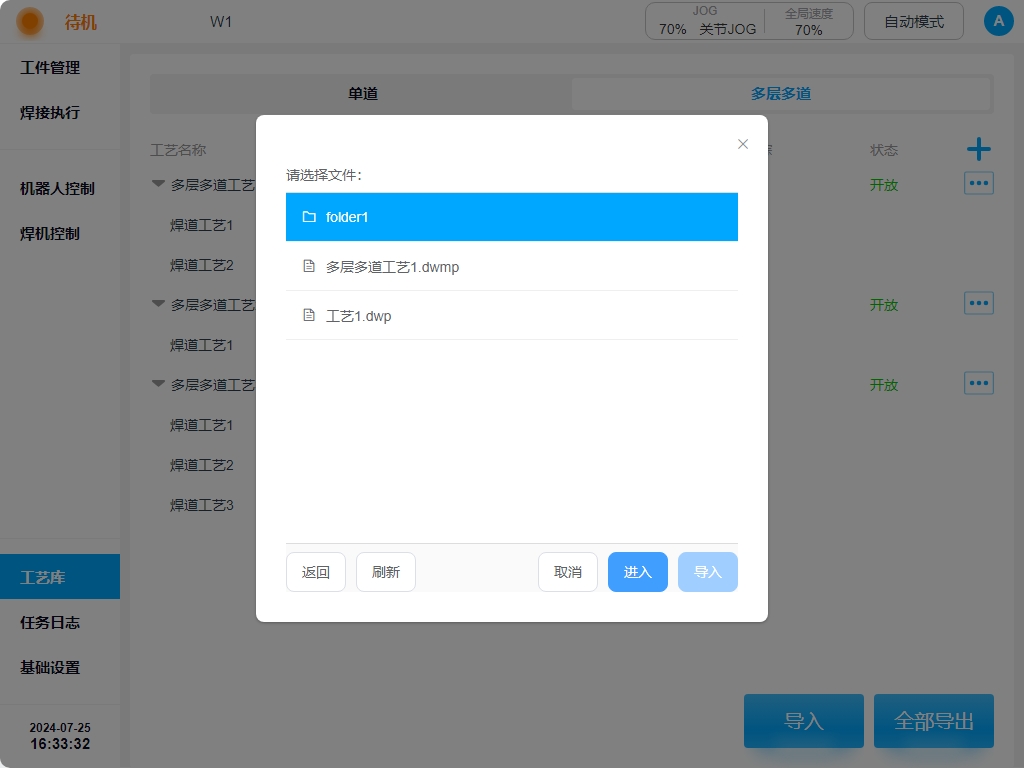The width and height of the screenshot is (1024, 768).
Task: Select the folder1 folder entry
Action: pyautogui.click(x=511, y=217)
